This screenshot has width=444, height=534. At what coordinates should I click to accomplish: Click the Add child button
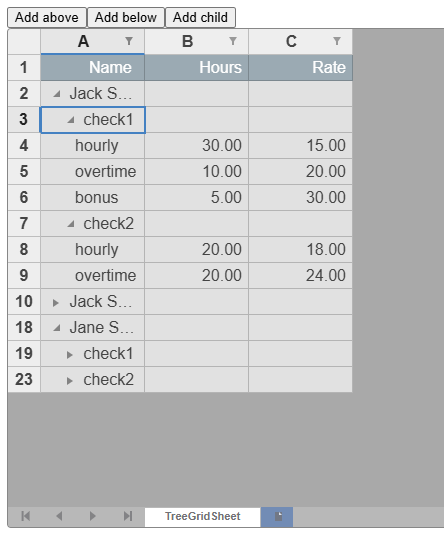pyautogui.click(x=200, y=17)
